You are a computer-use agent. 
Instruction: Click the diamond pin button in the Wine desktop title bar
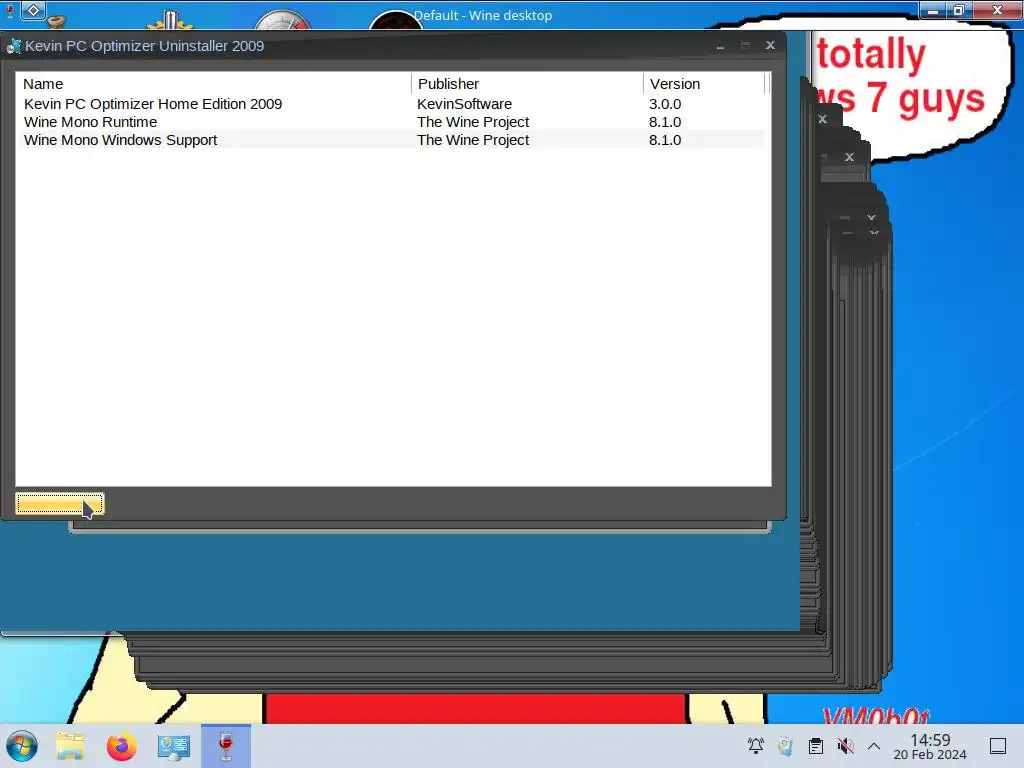33,10
